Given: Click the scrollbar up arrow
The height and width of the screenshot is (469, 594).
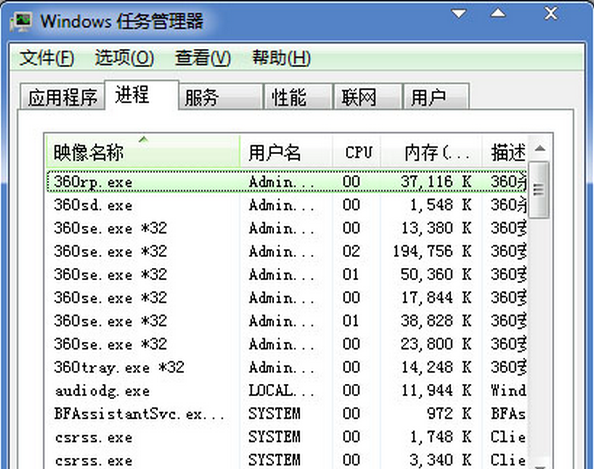Looking at the screenshot, I should (x=540, y=148).
